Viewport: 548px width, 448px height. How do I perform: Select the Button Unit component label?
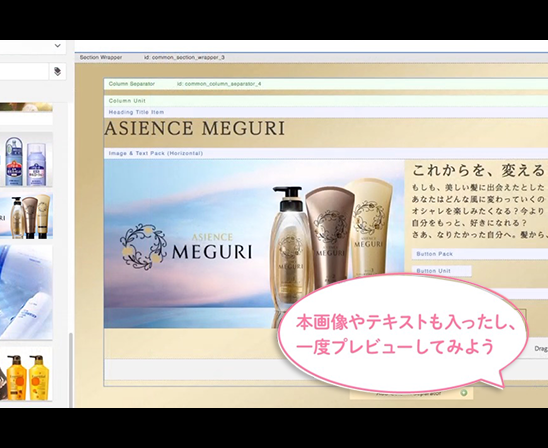pos(441,271)
